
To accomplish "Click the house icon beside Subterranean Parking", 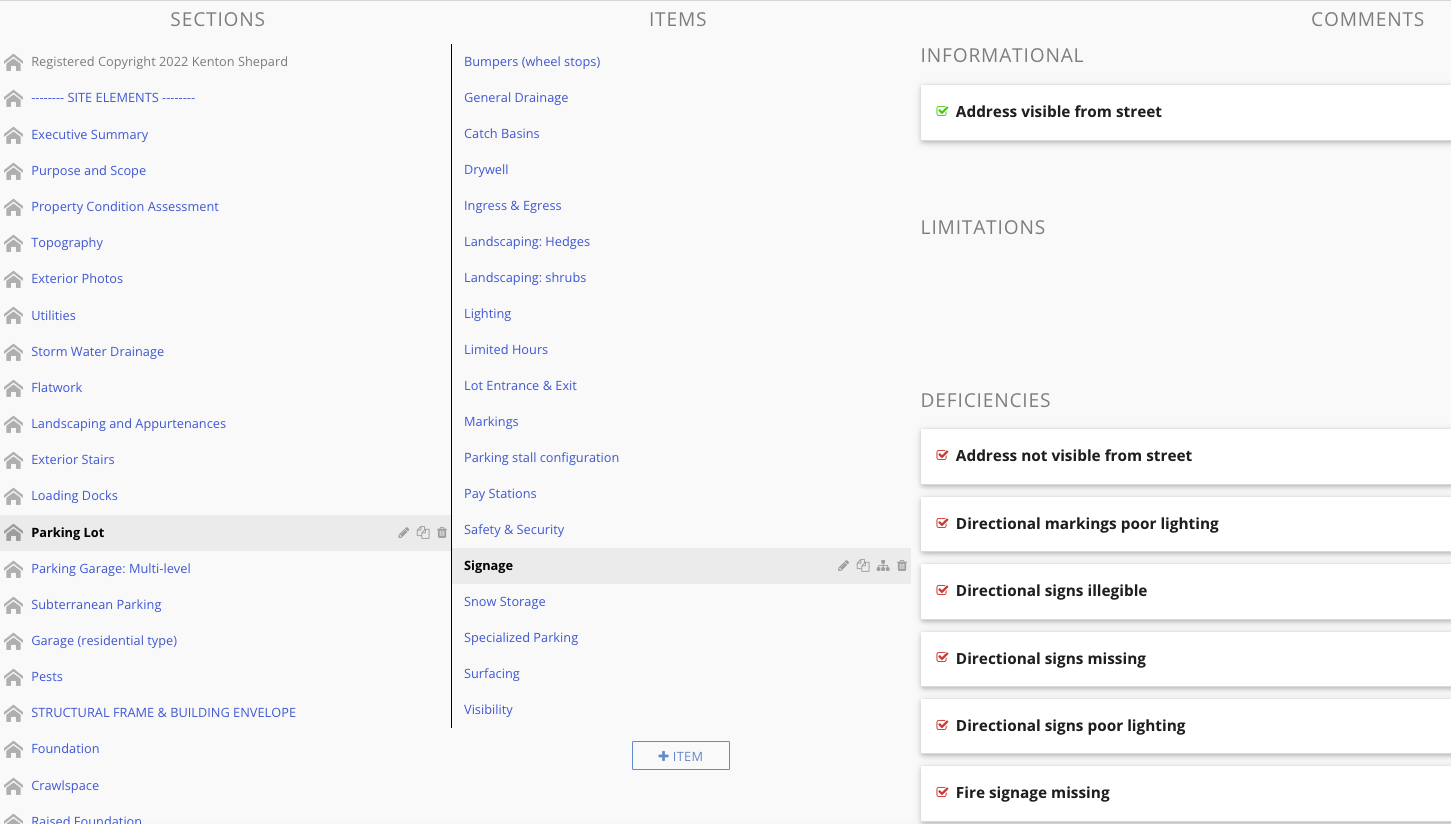I will 13,605.
